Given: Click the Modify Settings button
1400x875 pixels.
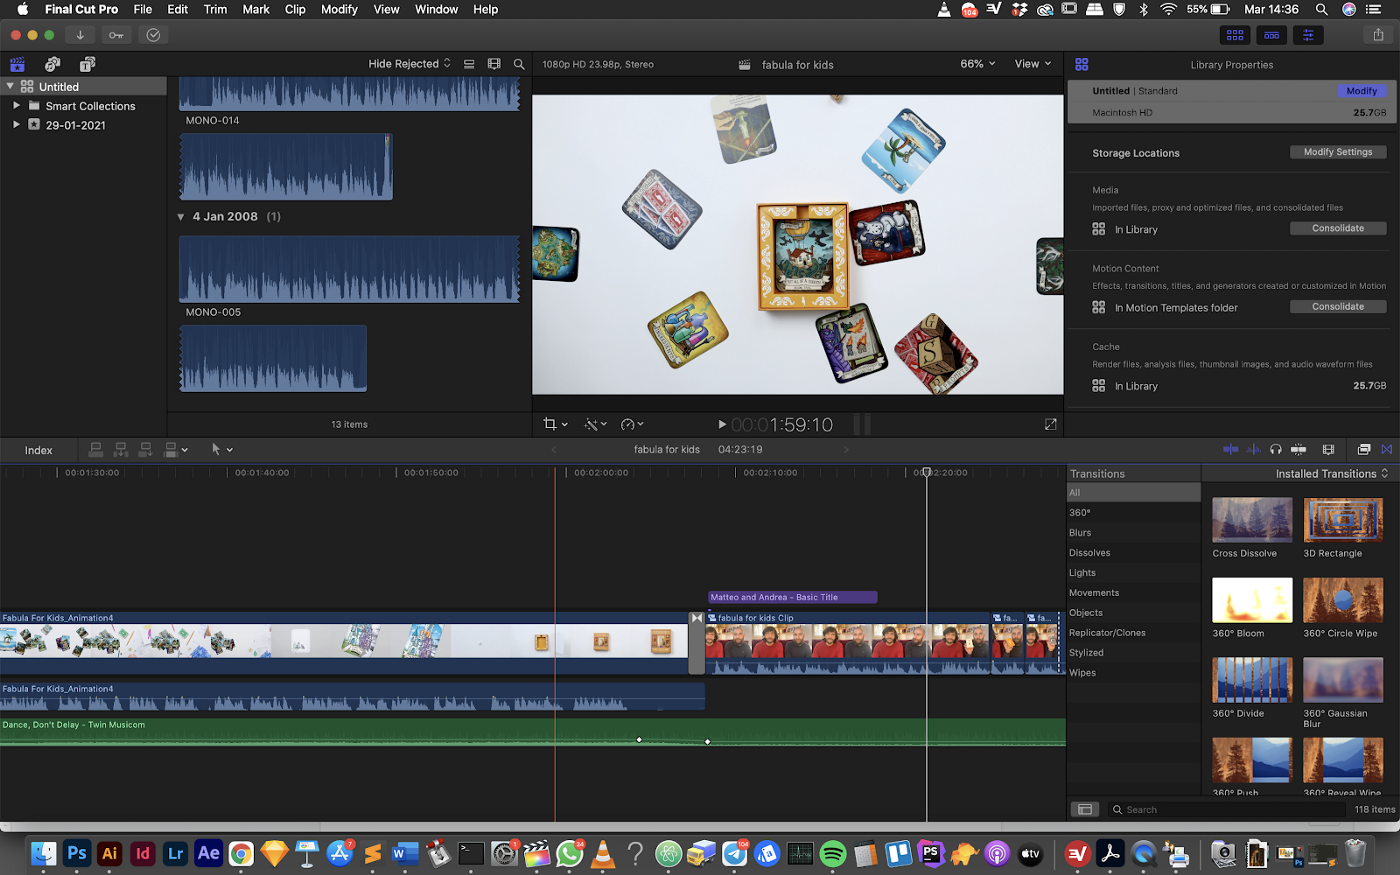Looking at the screenshot, I should tap(1338, 152).
